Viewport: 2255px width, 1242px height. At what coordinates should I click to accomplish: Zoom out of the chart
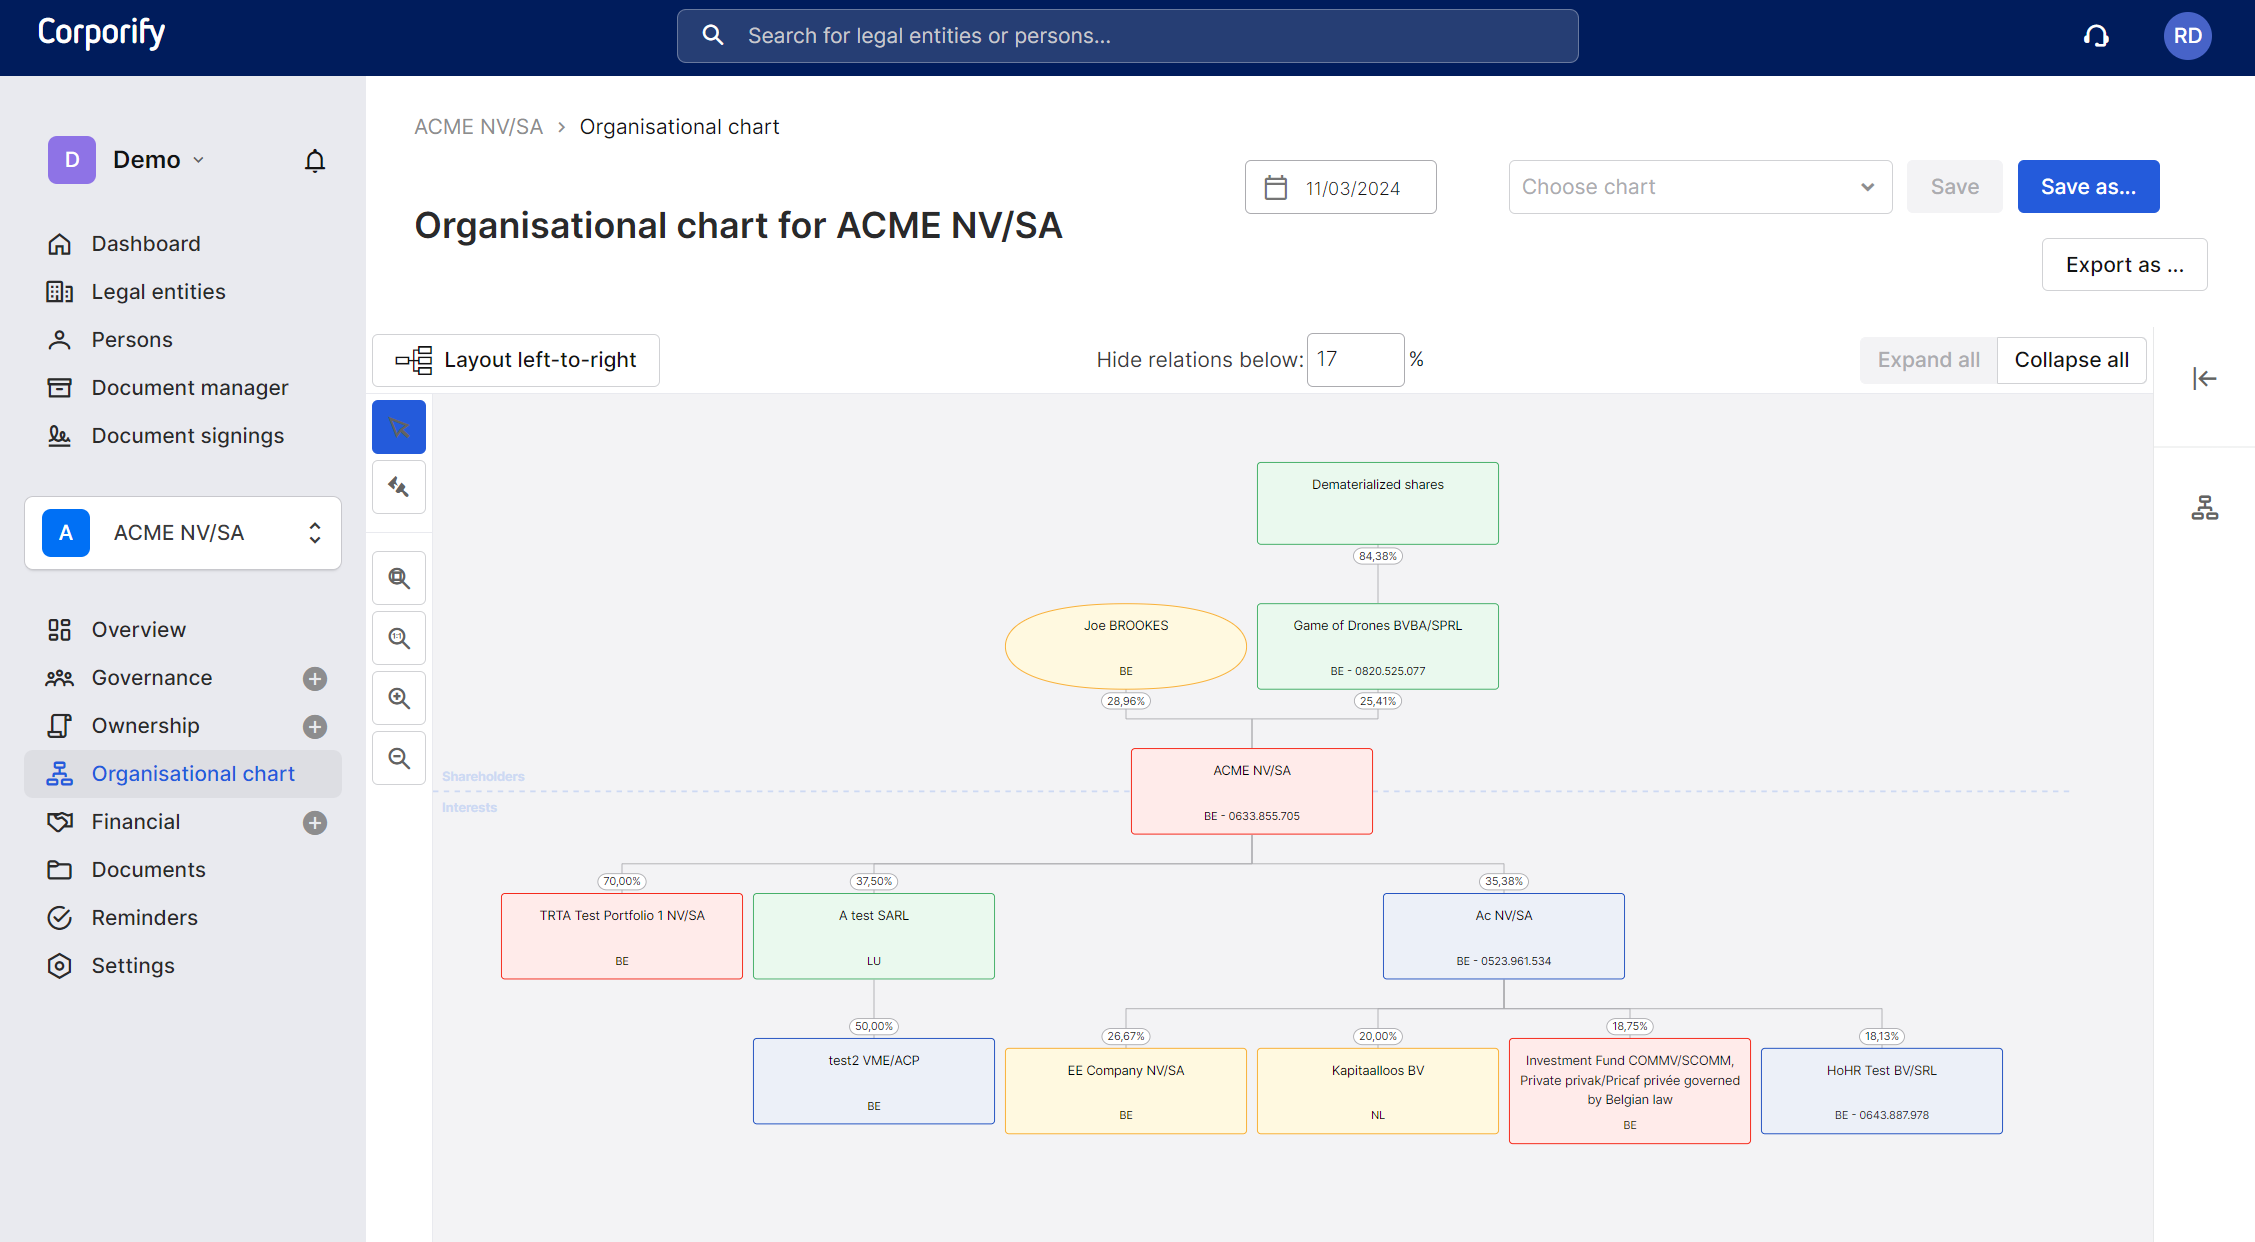(x=399, y=758)
